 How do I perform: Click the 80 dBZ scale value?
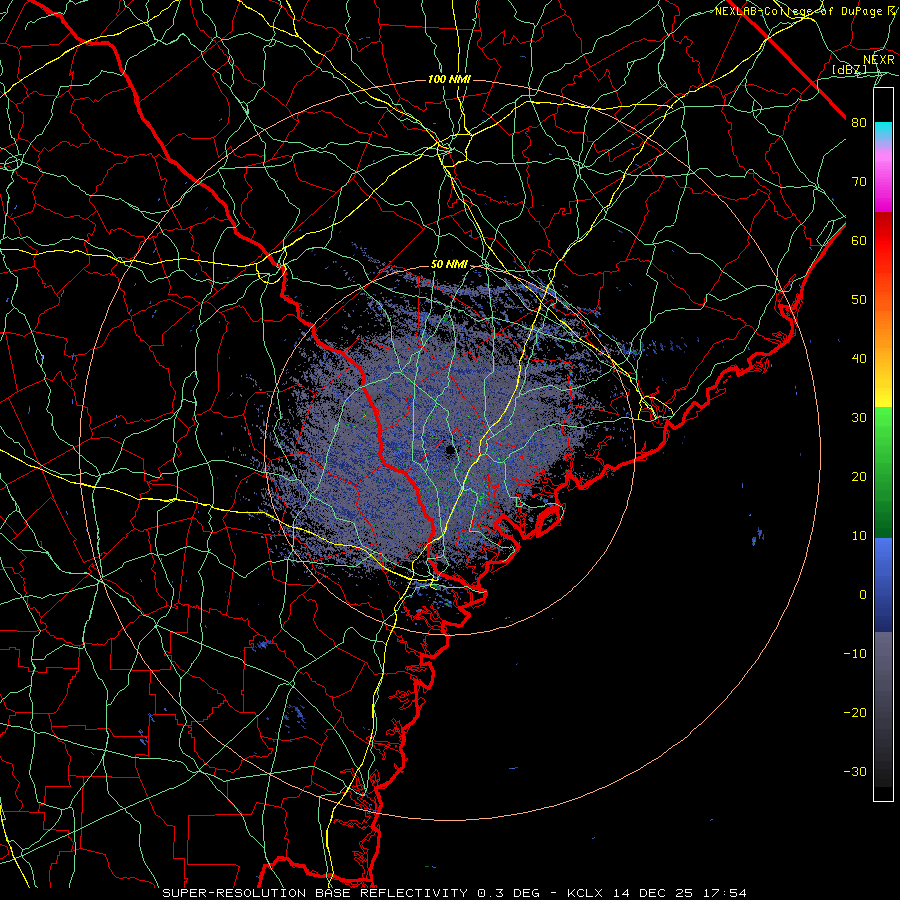pyautogui.click(x=859, y=123)
